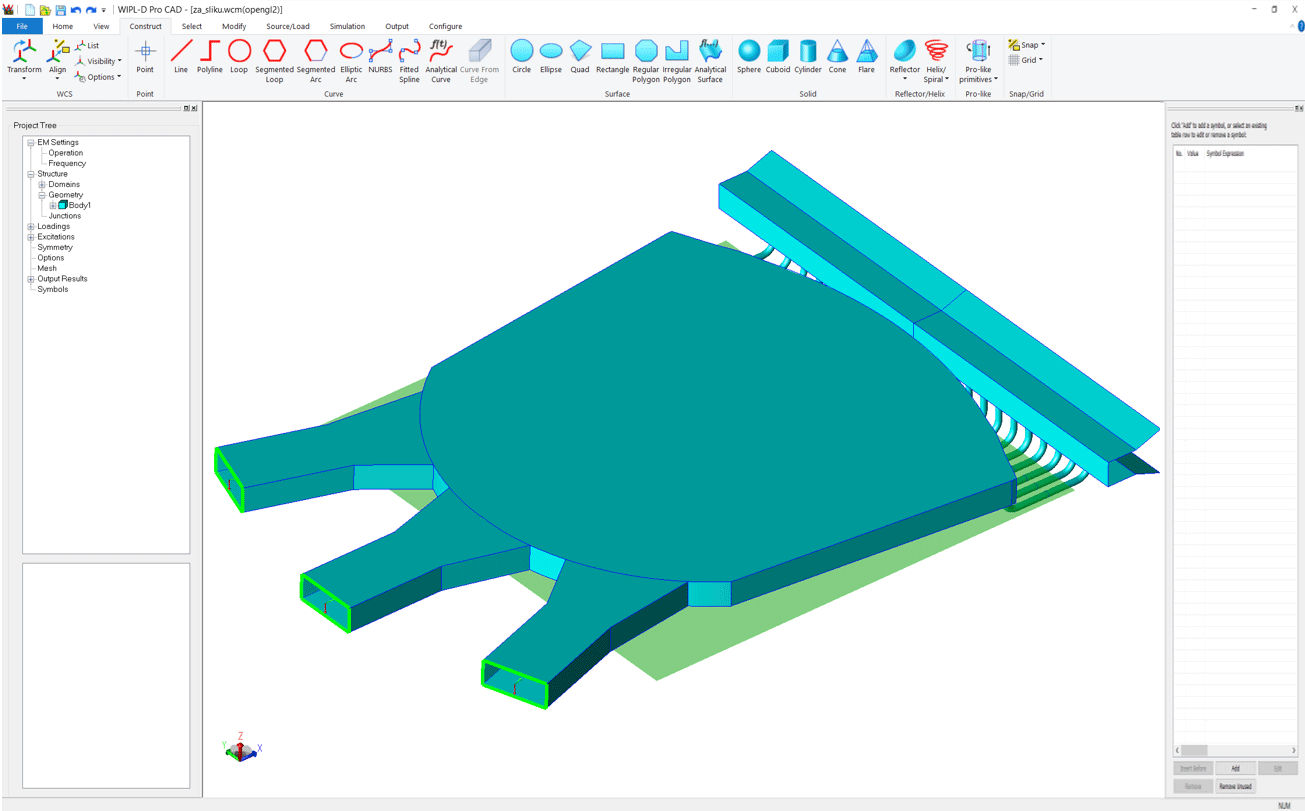Open the Visibility dropdown in WCS
Image resolution: width=1305 pixels, height=811 pixels.
pyautogui.click(x=100, y=61)
